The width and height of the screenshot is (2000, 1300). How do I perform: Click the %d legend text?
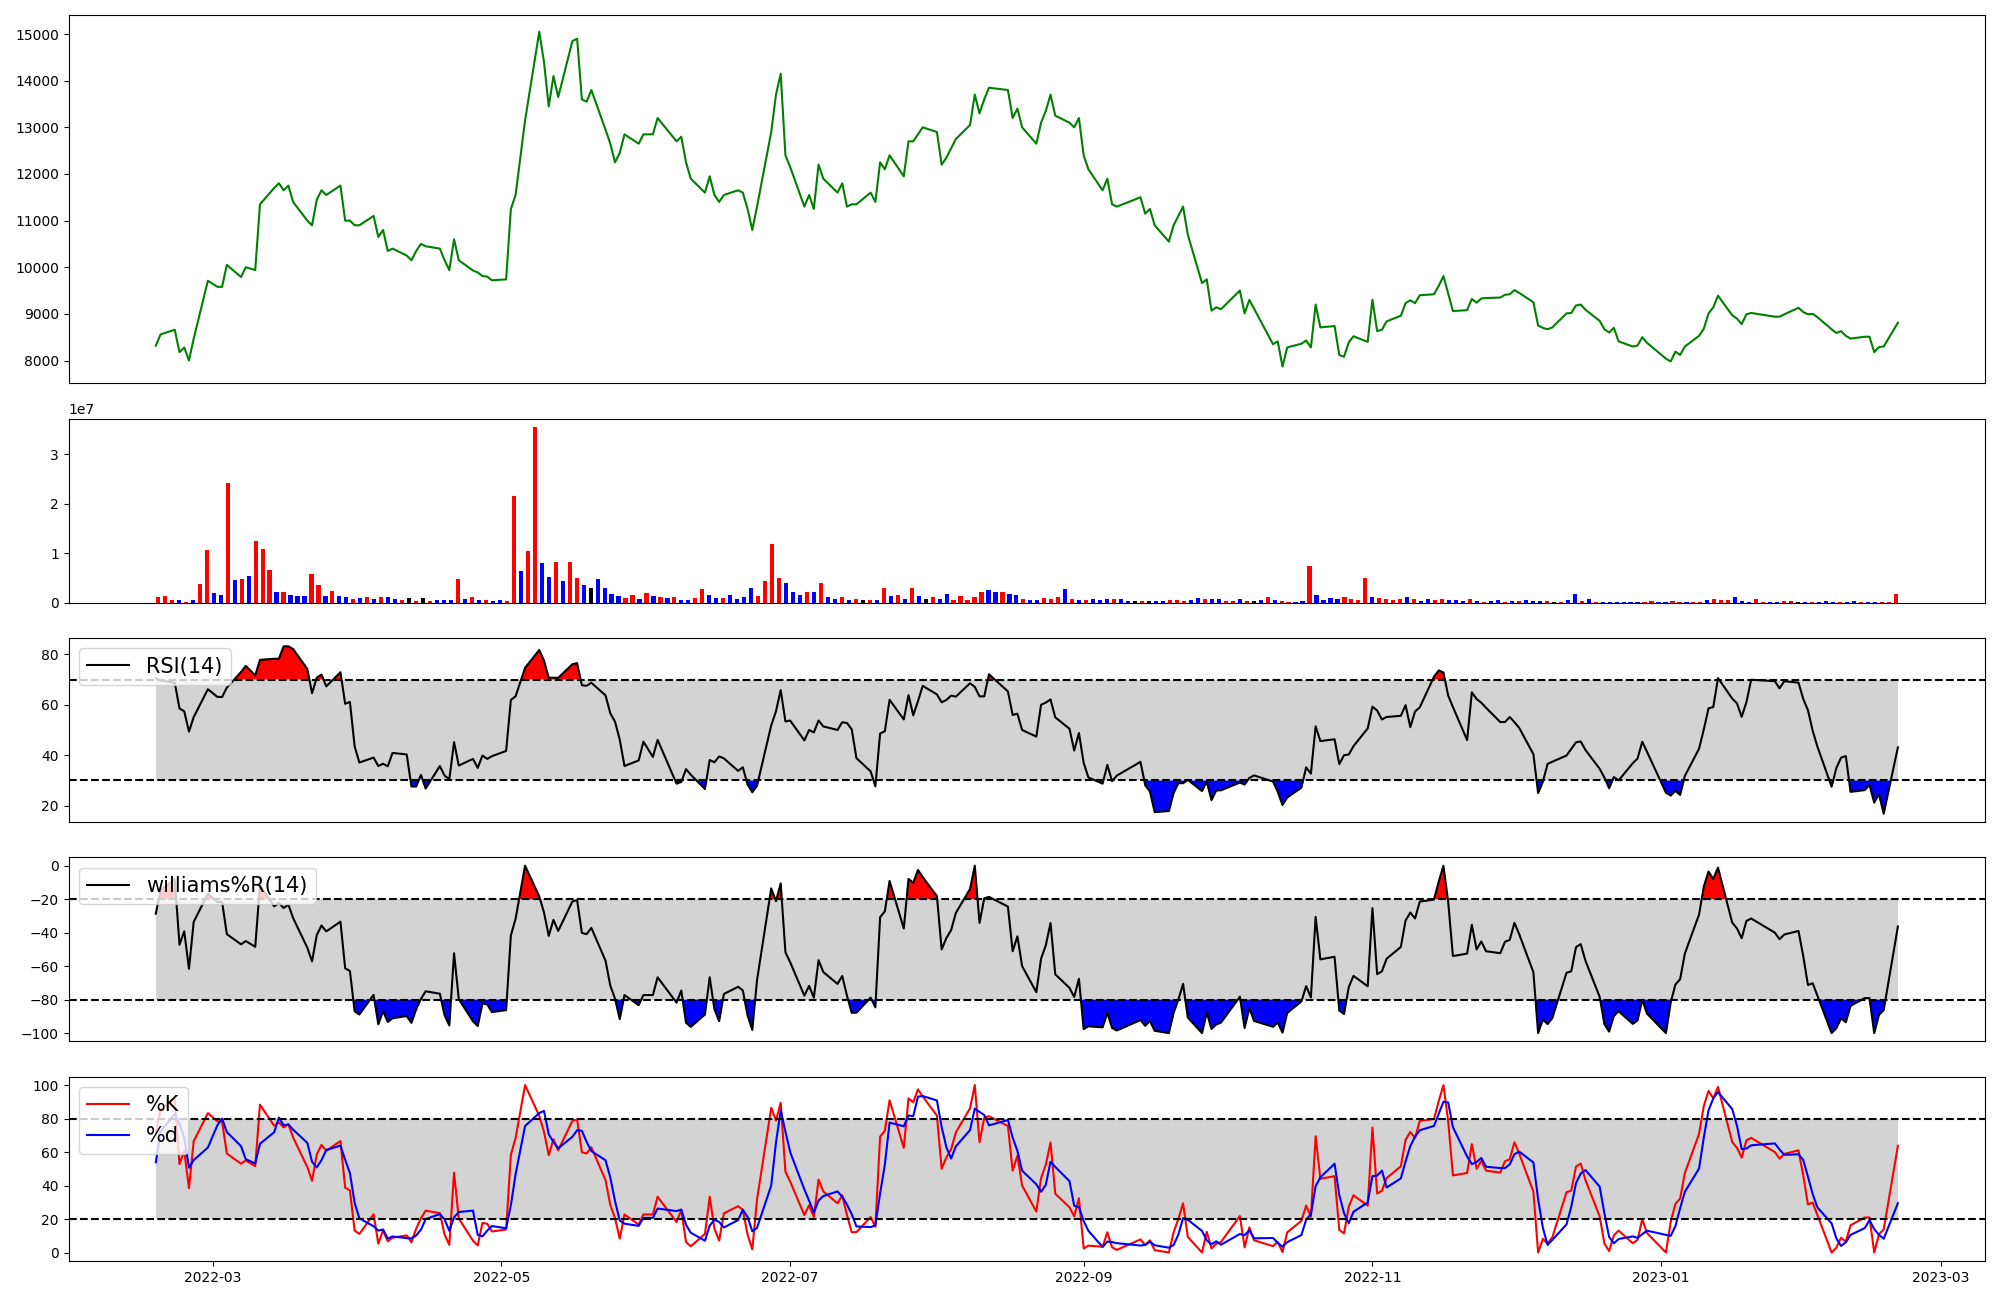(x=162, y=1135)
